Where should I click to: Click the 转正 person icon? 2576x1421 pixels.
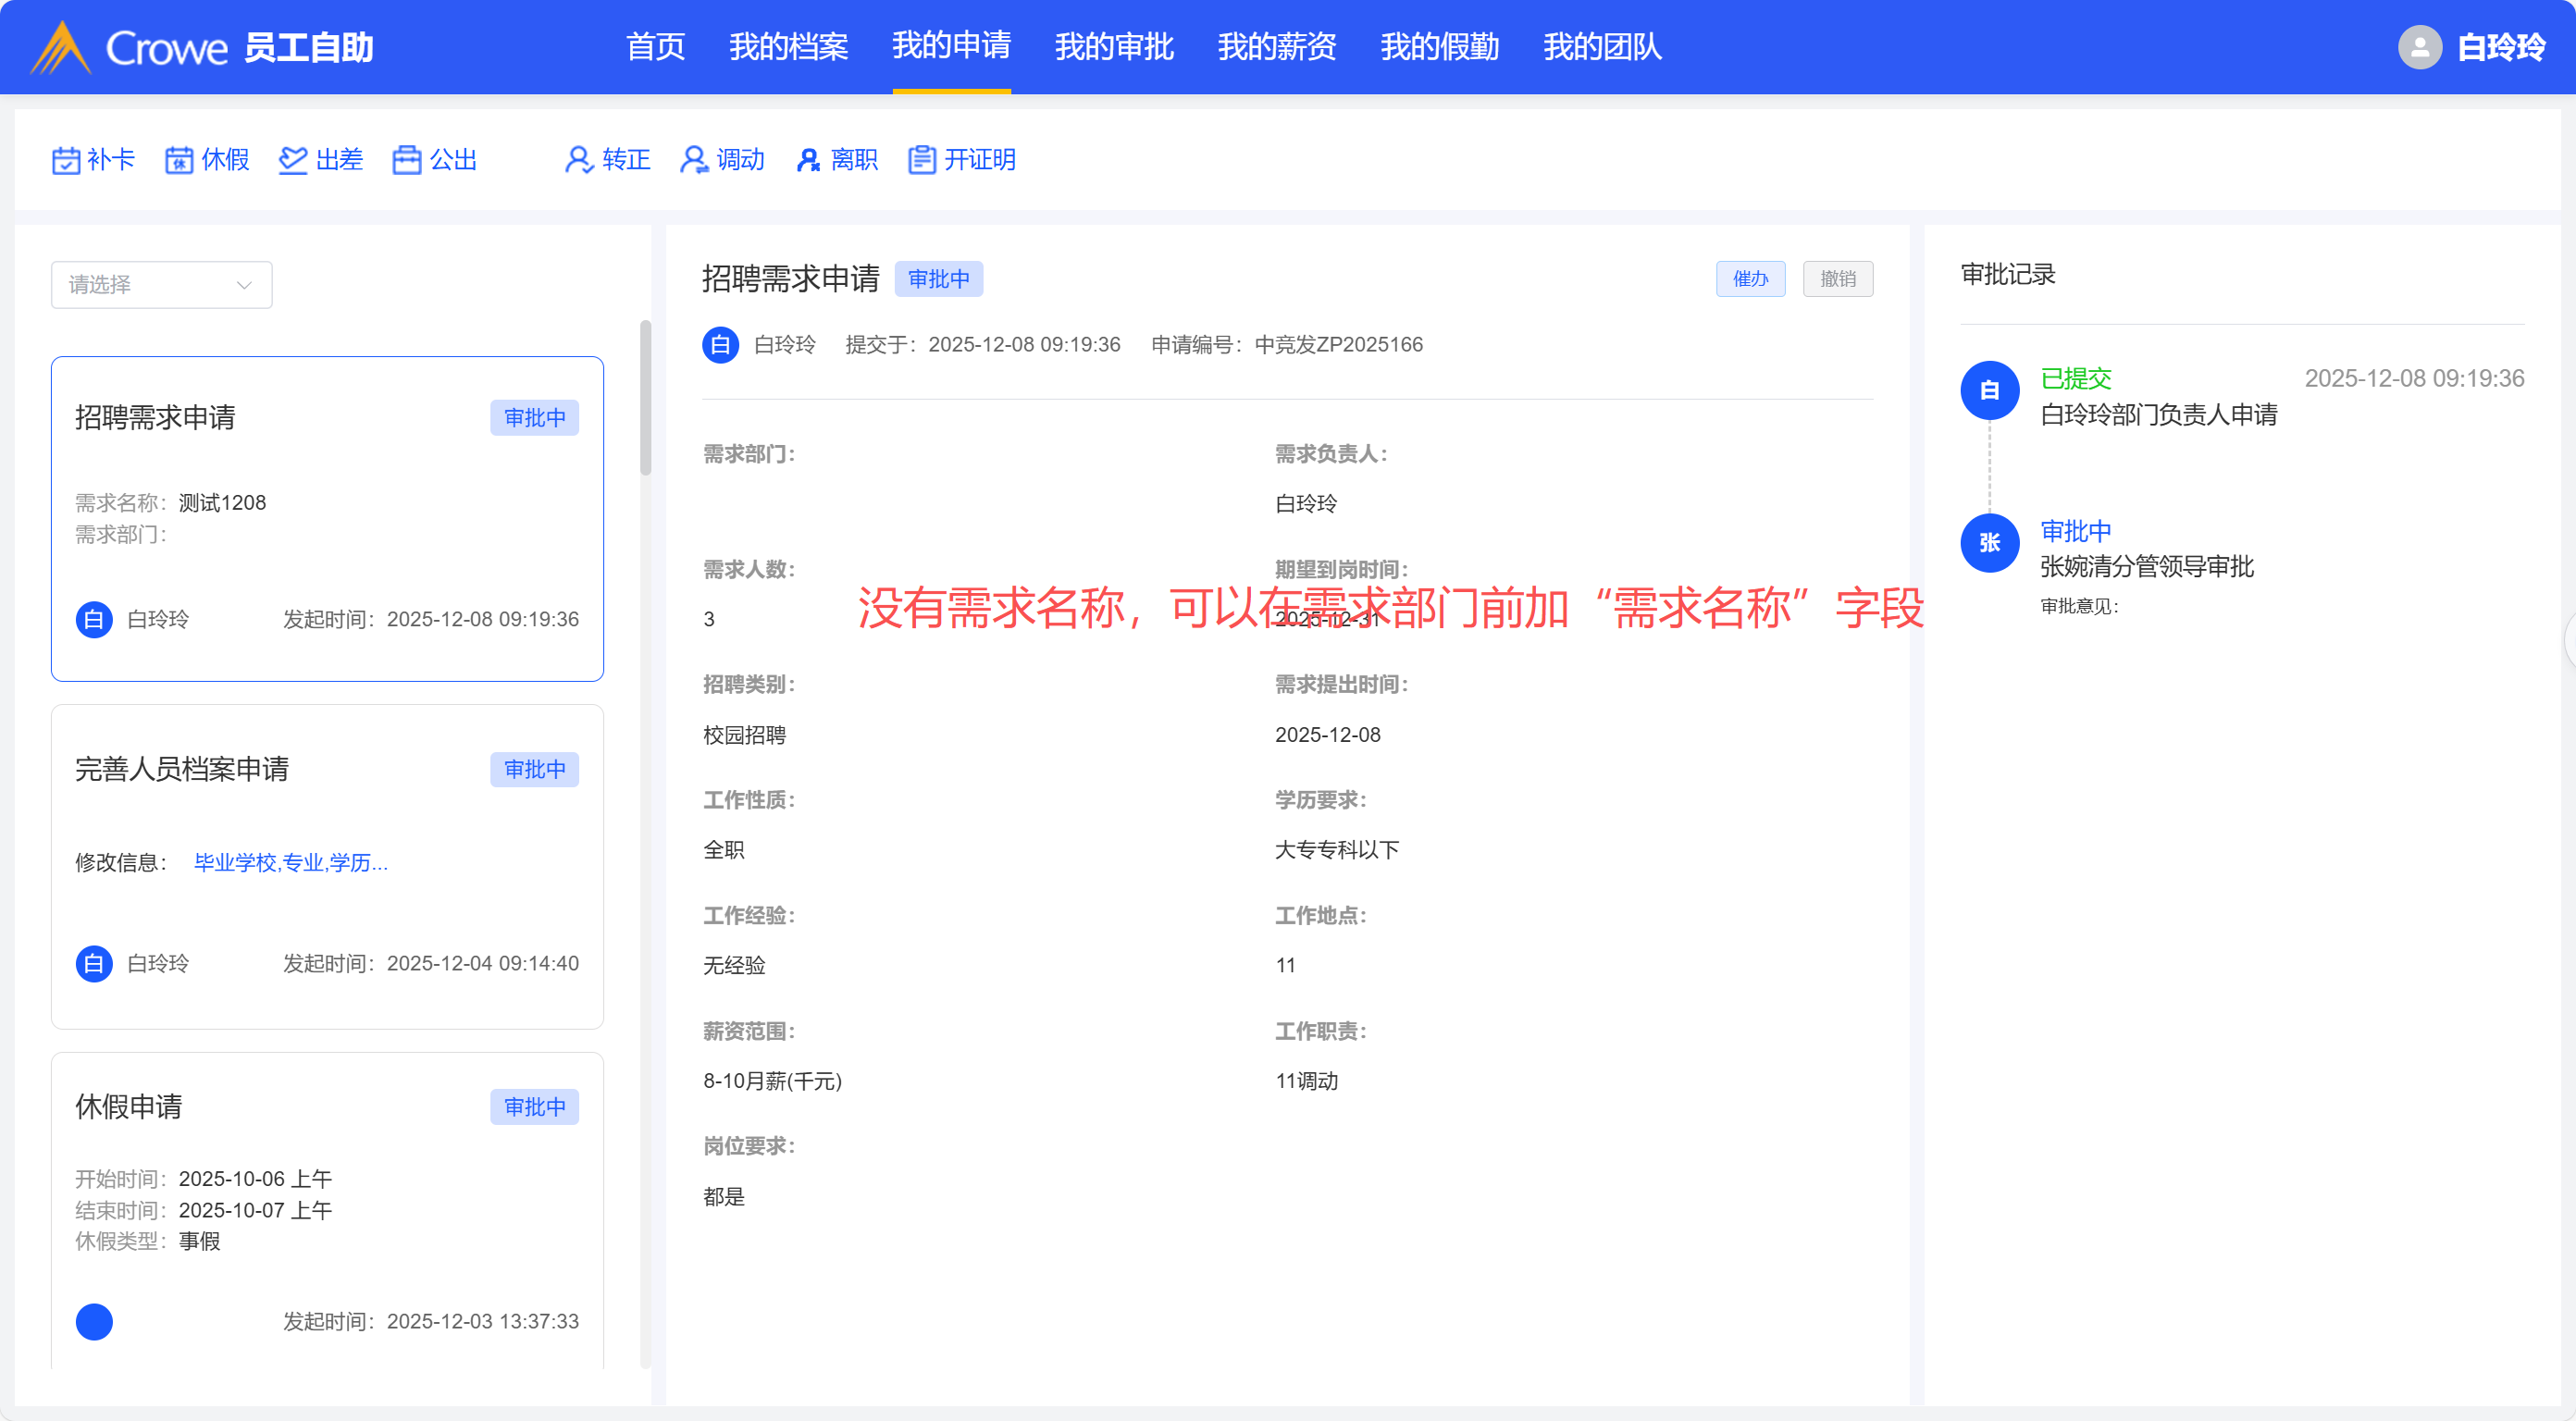(579, 160)
